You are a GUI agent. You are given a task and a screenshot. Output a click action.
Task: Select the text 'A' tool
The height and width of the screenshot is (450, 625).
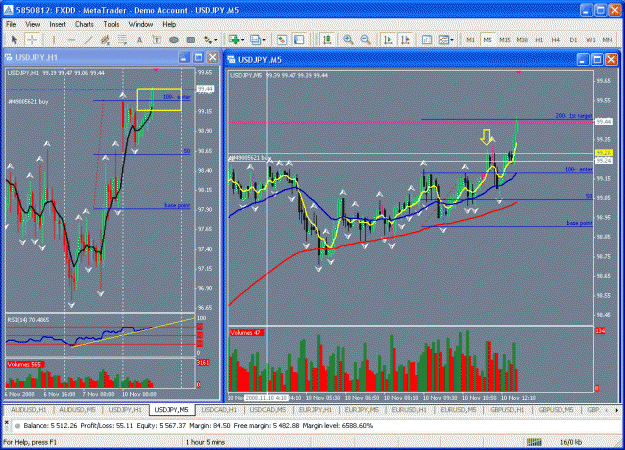[140, 39]
